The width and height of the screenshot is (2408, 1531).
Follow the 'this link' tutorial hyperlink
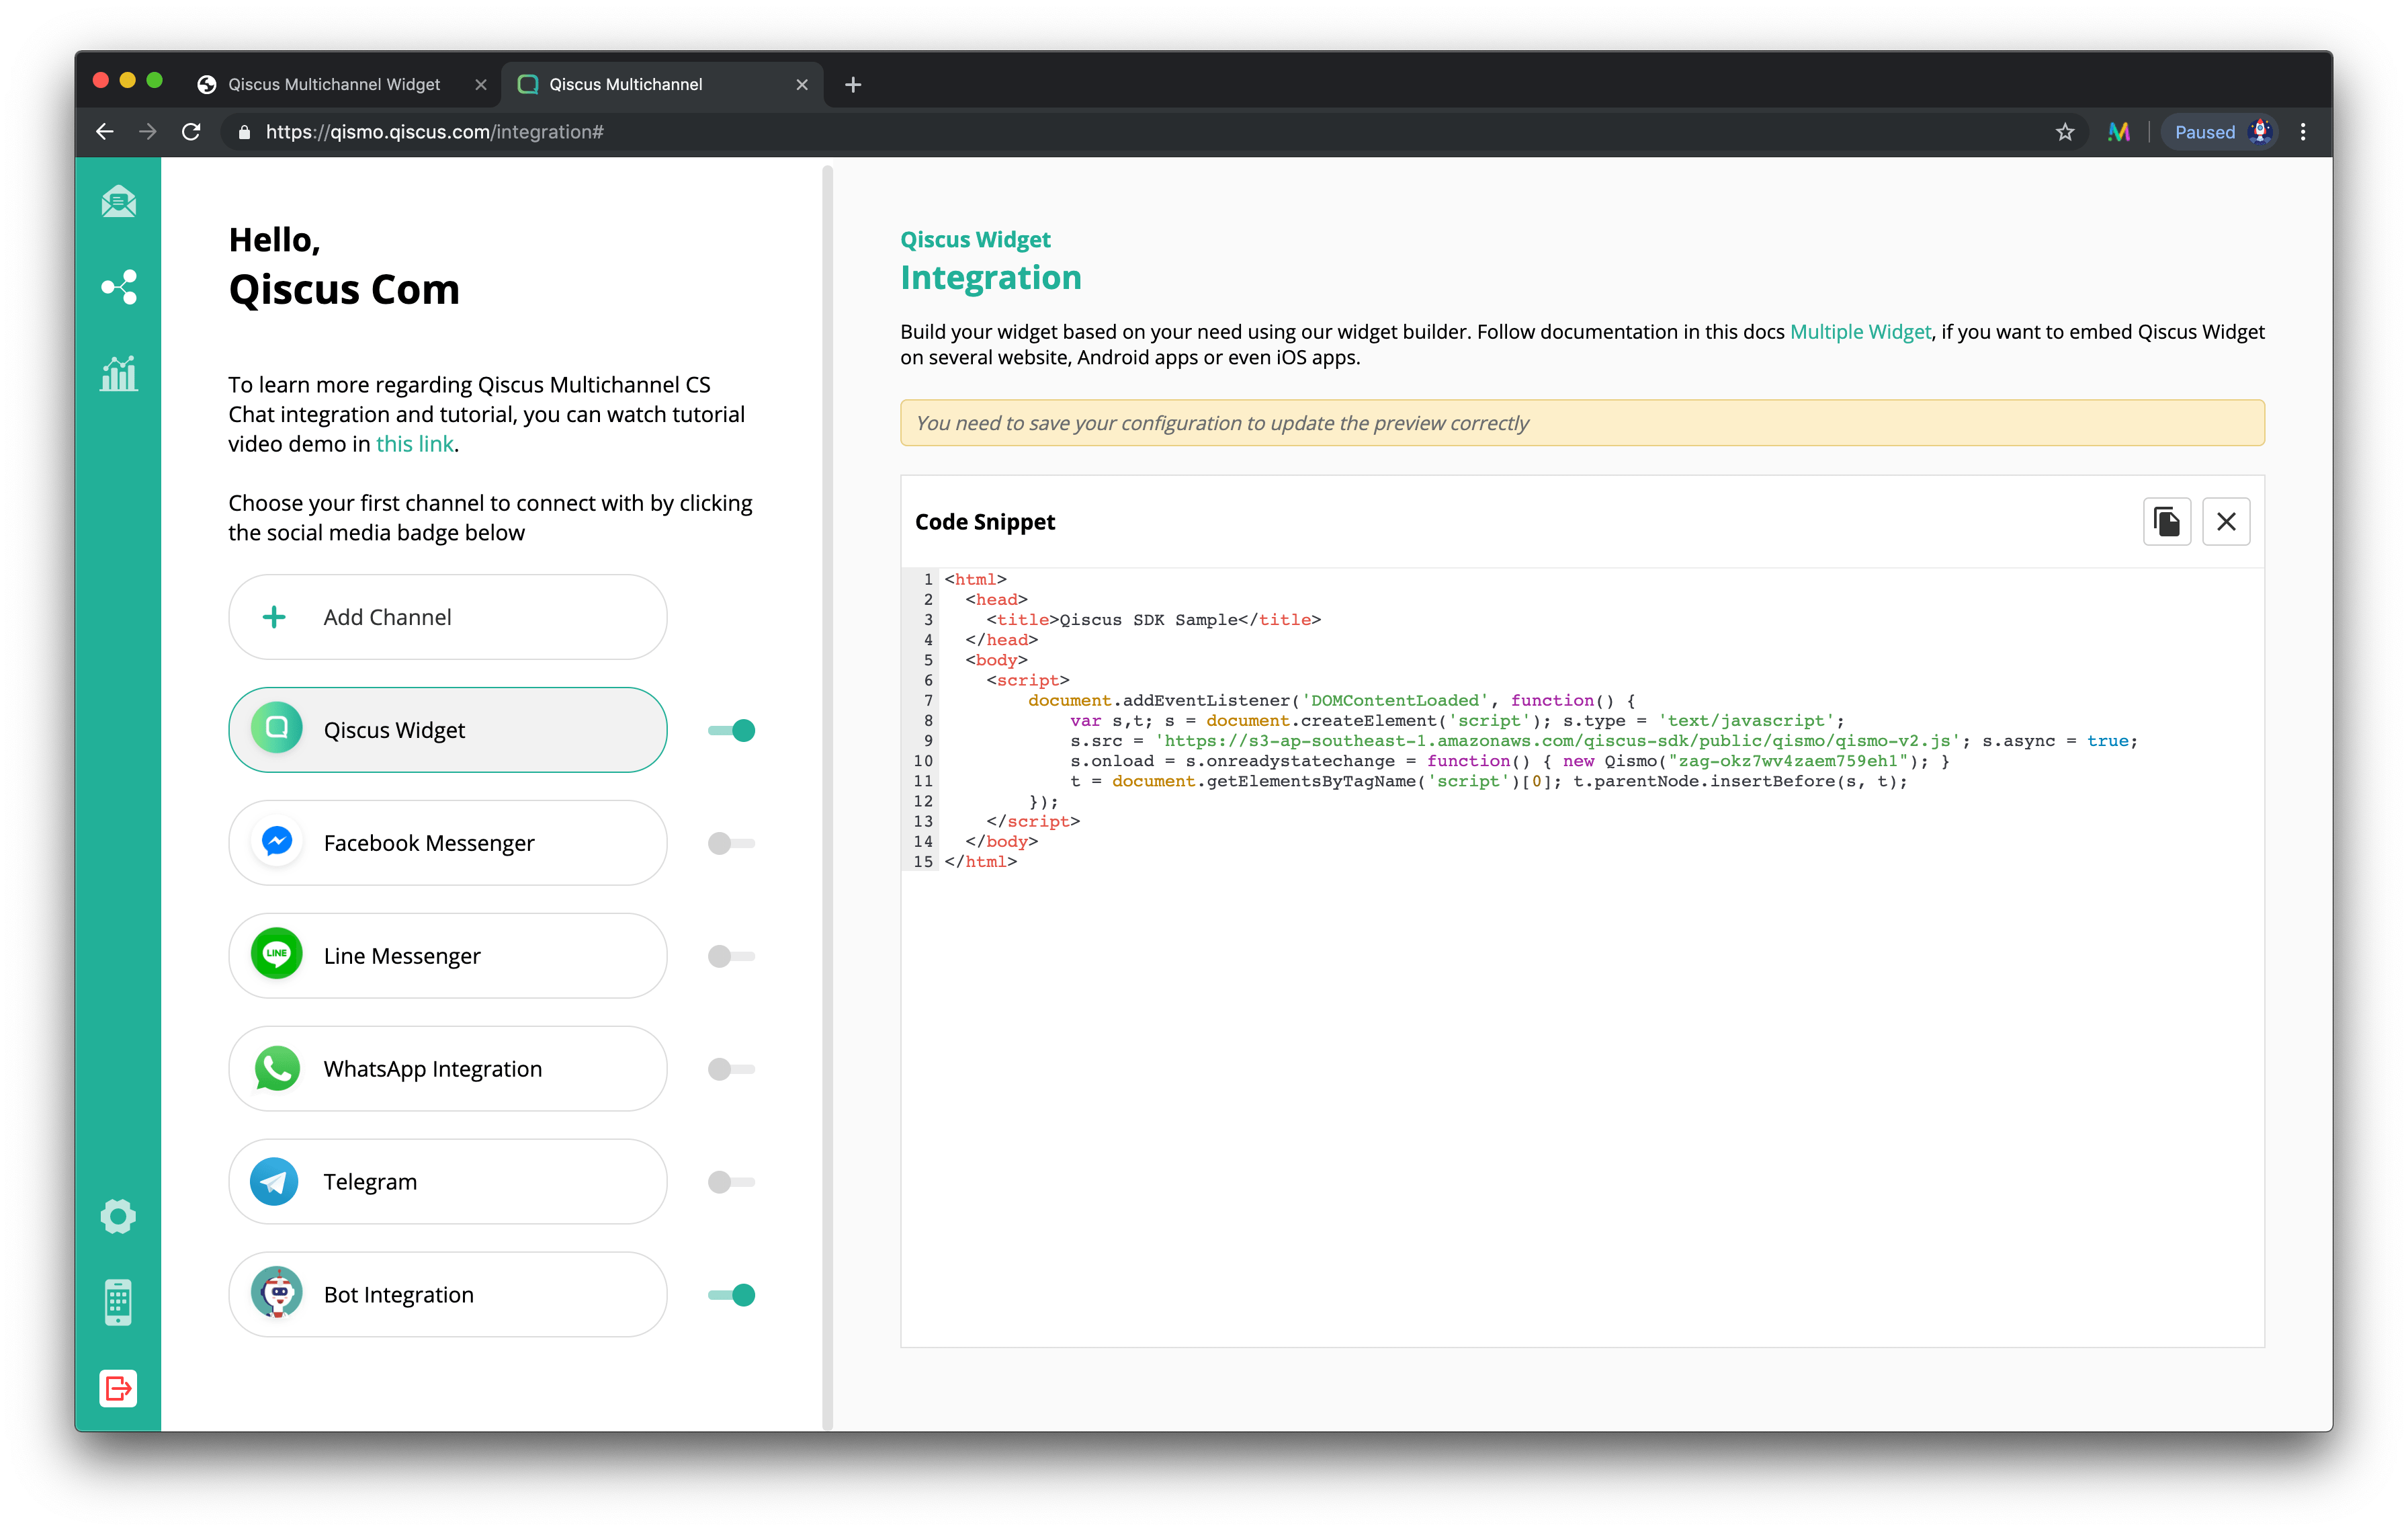(414, 444)
